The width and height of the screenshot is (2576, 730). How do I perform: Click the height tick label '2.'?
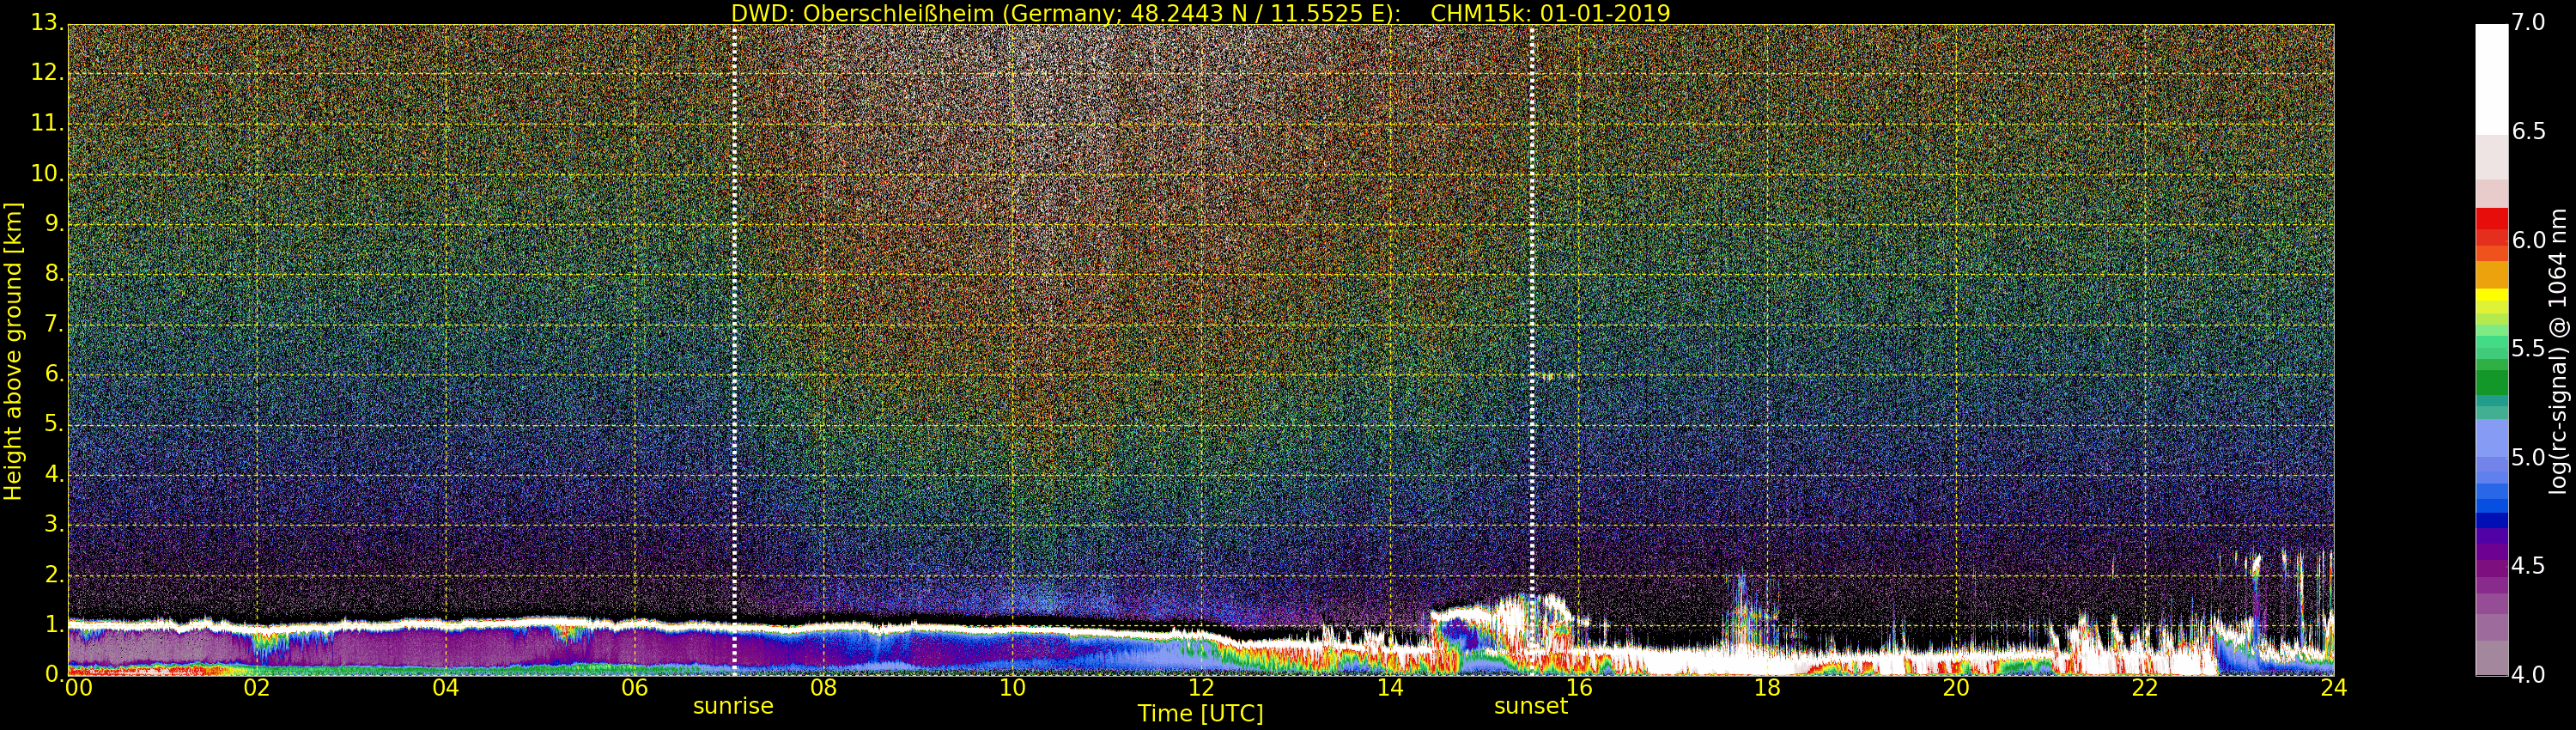click(53, 574)
